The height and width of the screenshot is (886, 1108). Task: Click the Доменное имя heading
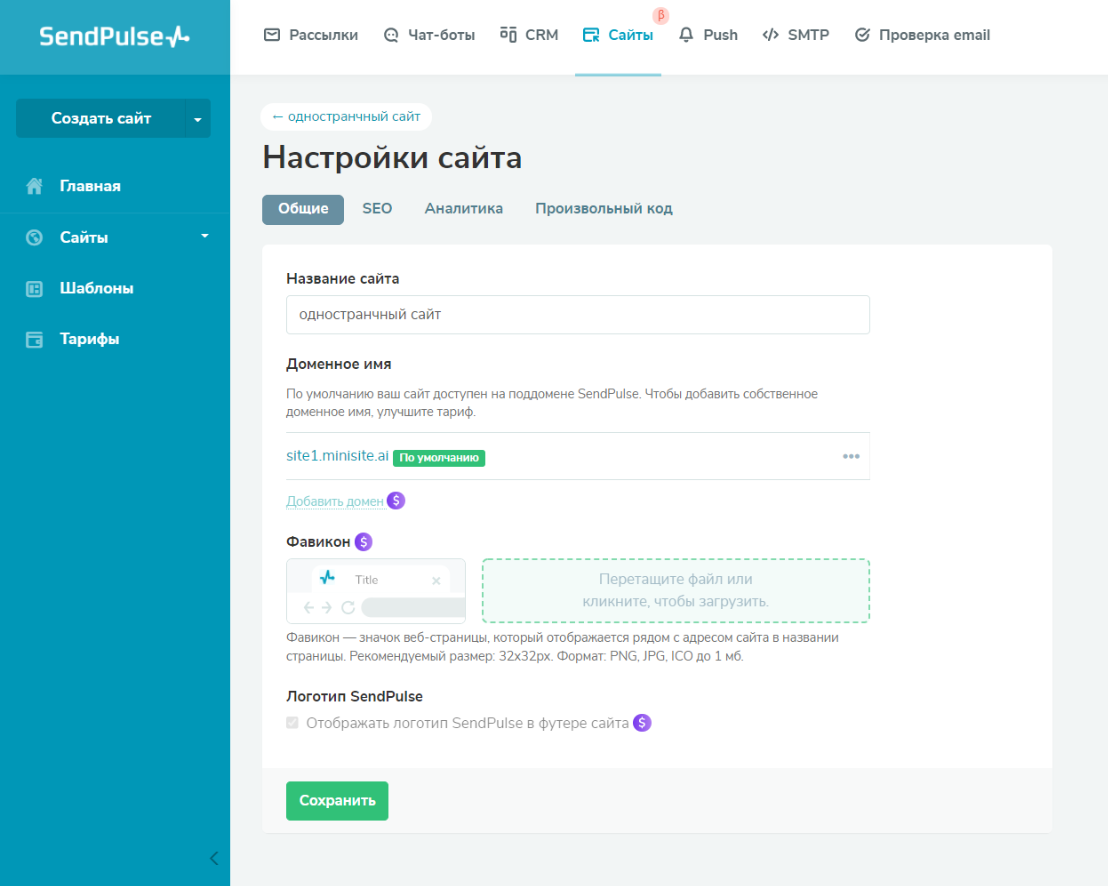tap(338, 364)
